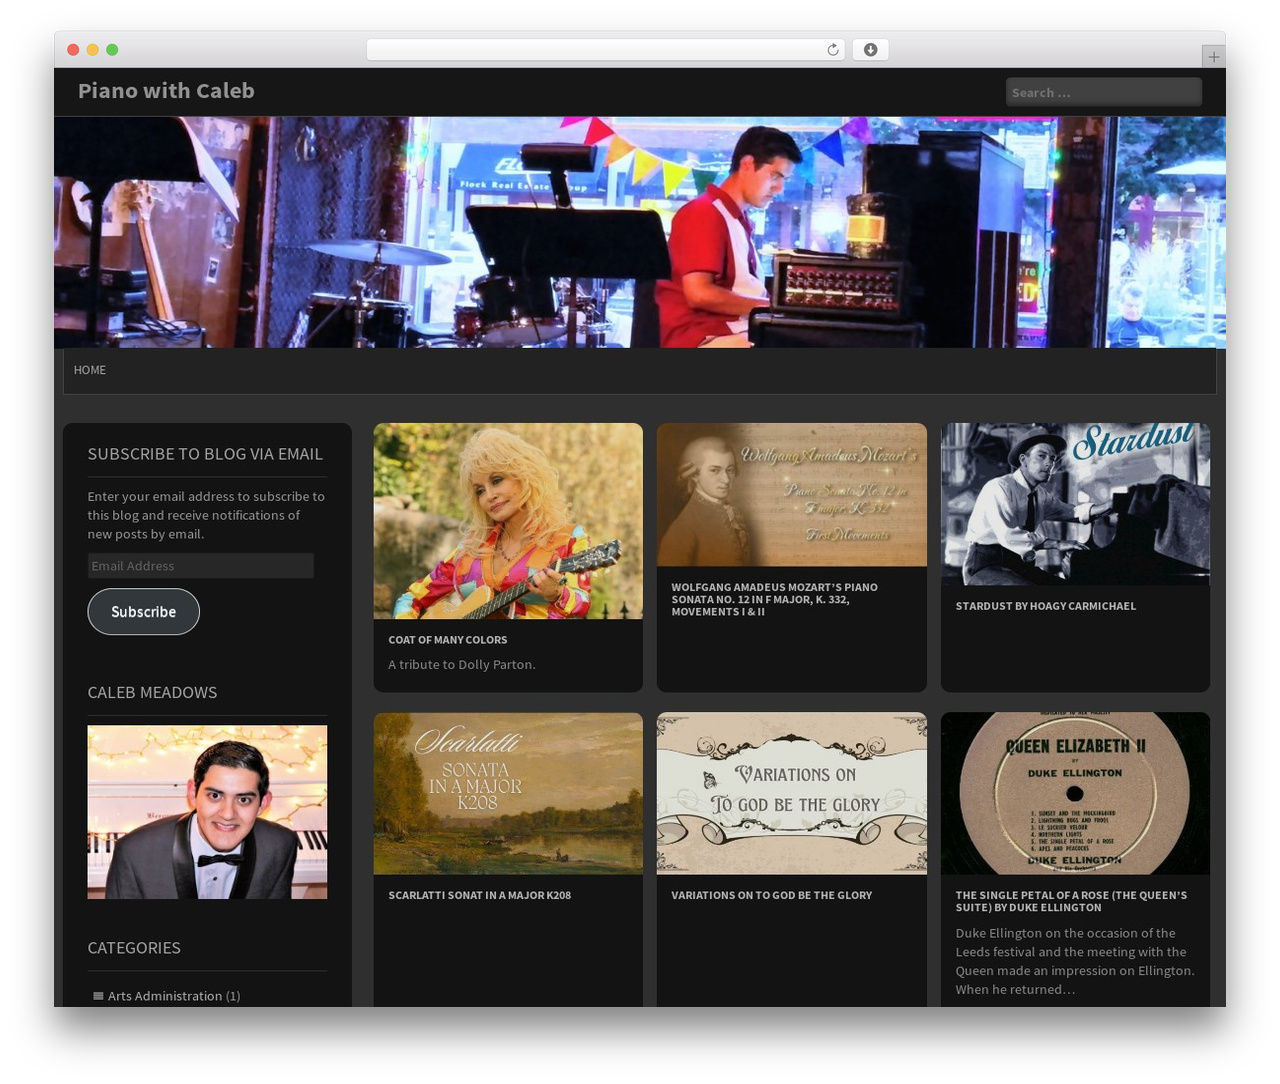Image resolution: width=1280 pixels, height=1084 pixels.
Task: Click the To God Be the Glory thumbnail
Action: pyautogui.click(x=792, y=794)
